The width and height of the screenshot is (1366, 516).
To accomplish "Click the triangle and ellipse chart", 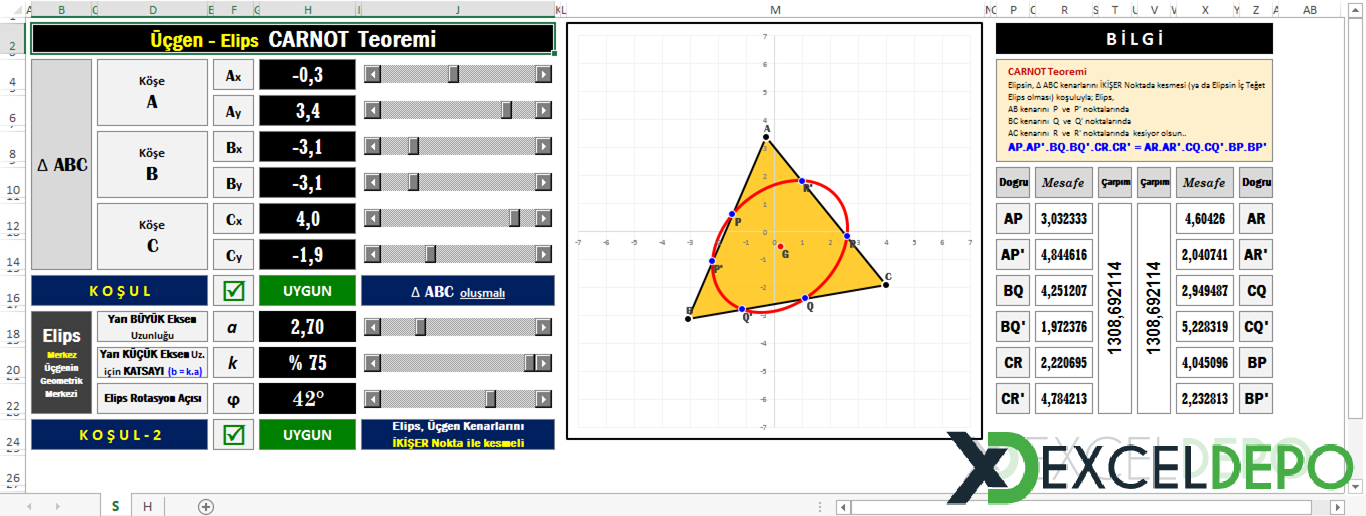I will [774, 232].
